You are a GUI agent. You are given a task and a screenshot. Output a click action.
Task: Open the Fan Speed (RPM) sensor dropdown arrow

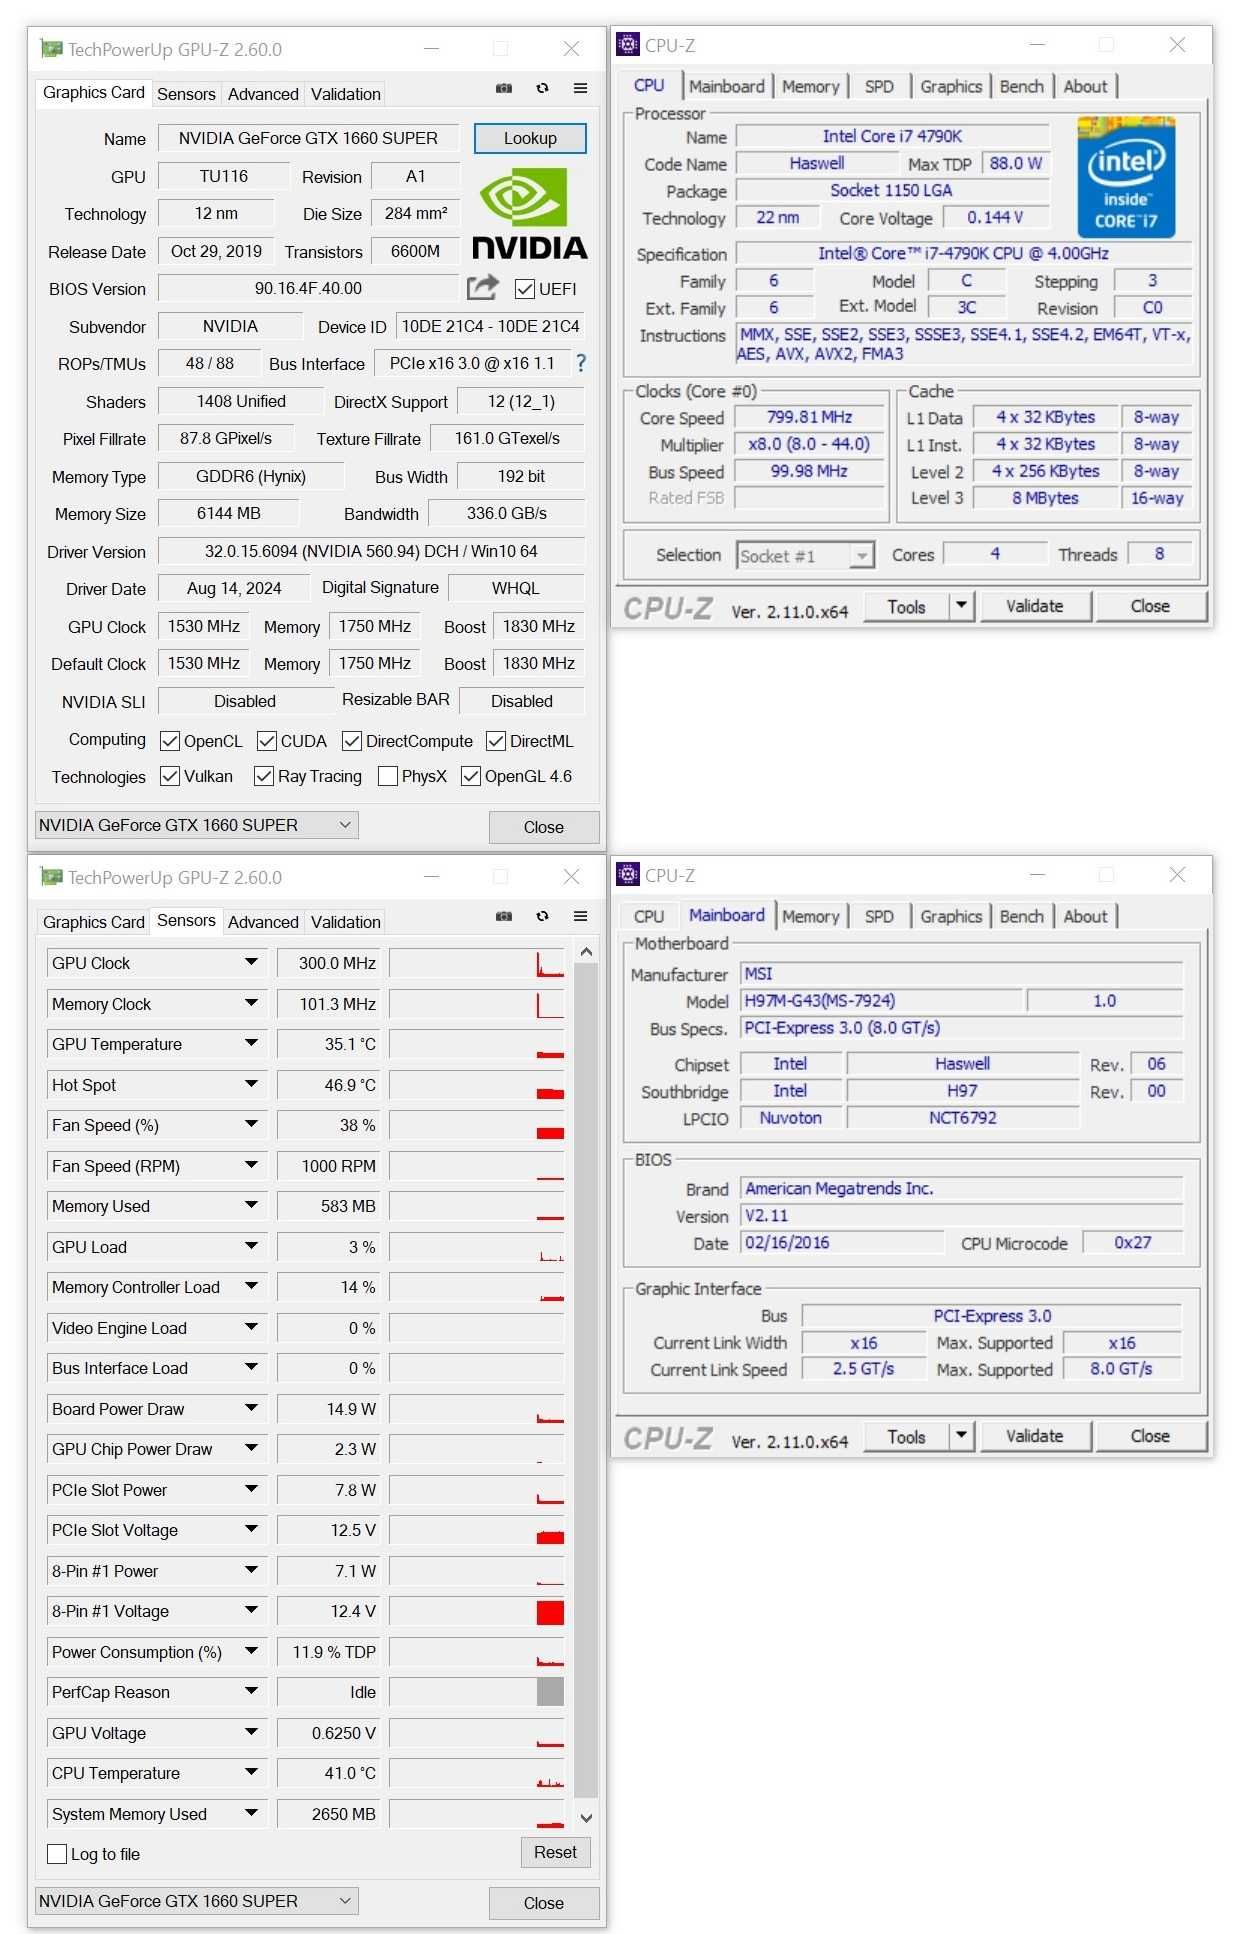coord(251,1165)
